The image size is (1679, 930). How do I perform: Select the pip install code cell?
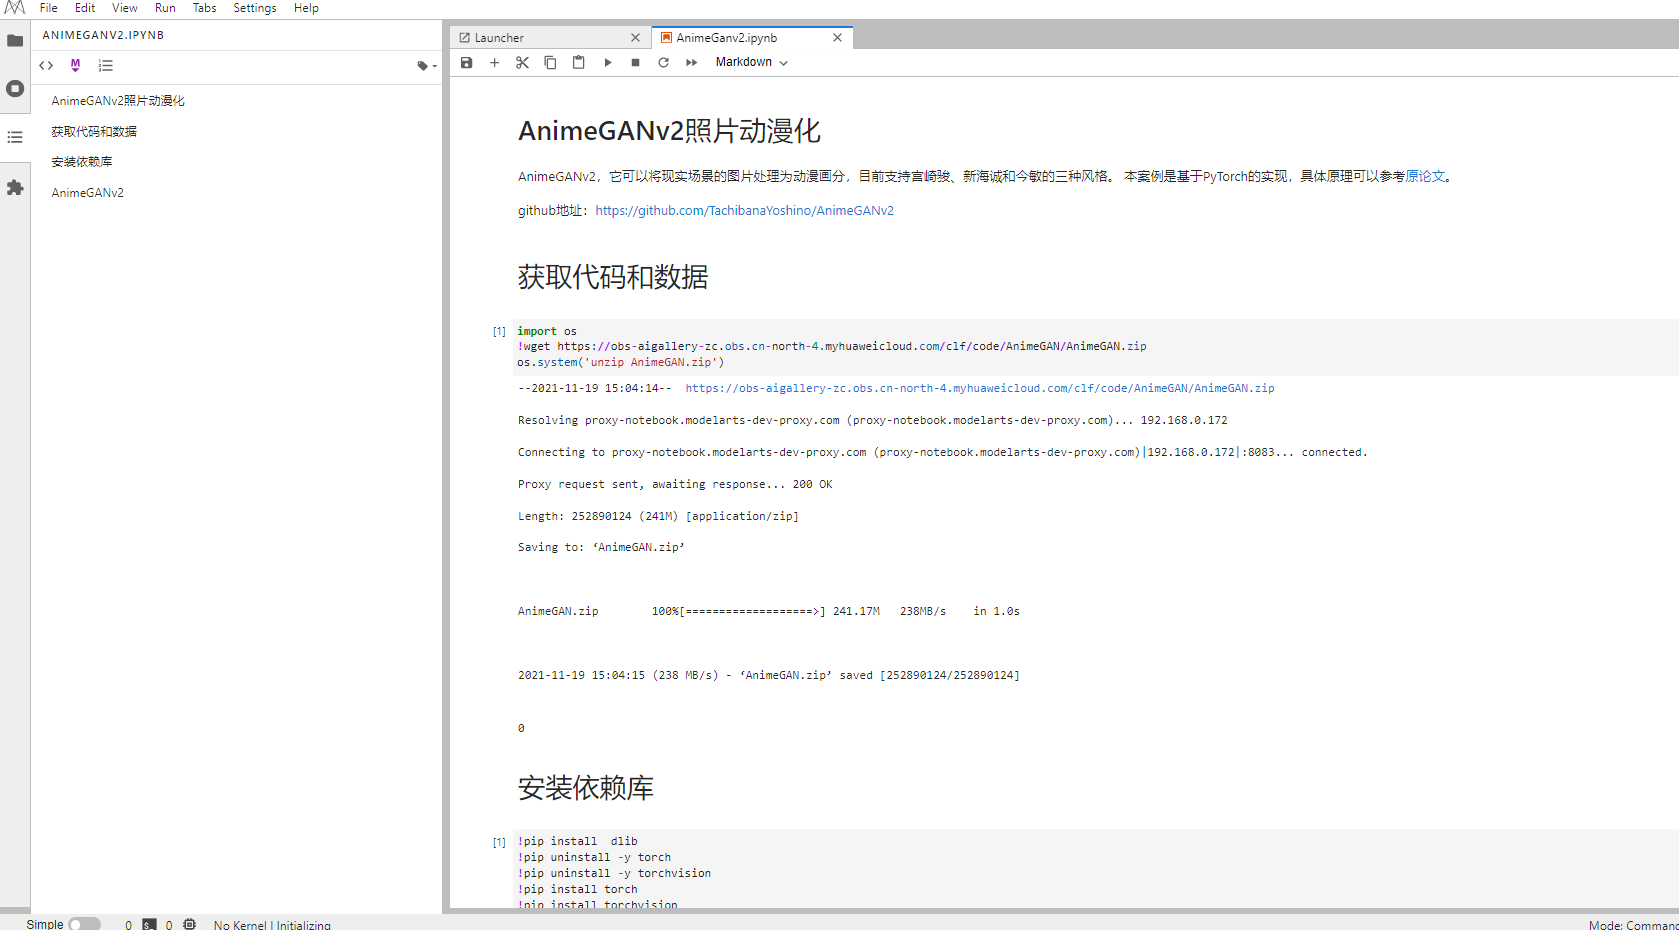point(1096,869)
